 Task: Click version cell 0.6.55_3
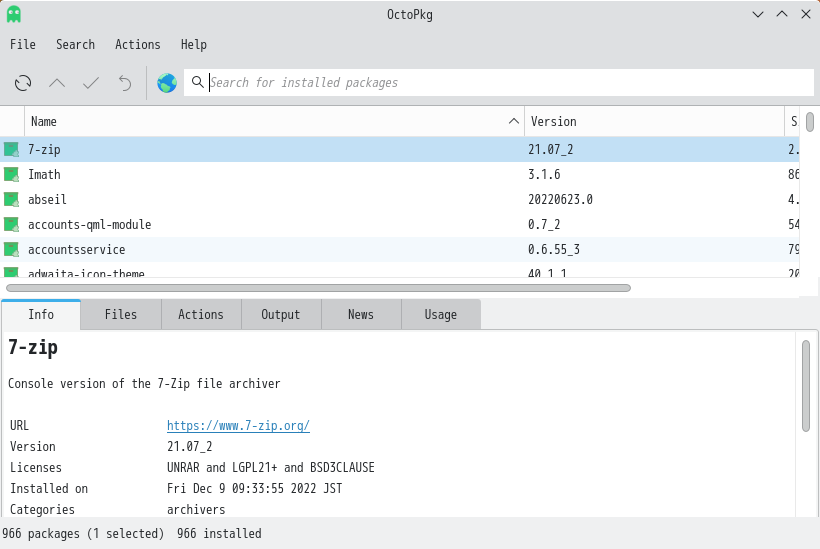tap(554, 250)
